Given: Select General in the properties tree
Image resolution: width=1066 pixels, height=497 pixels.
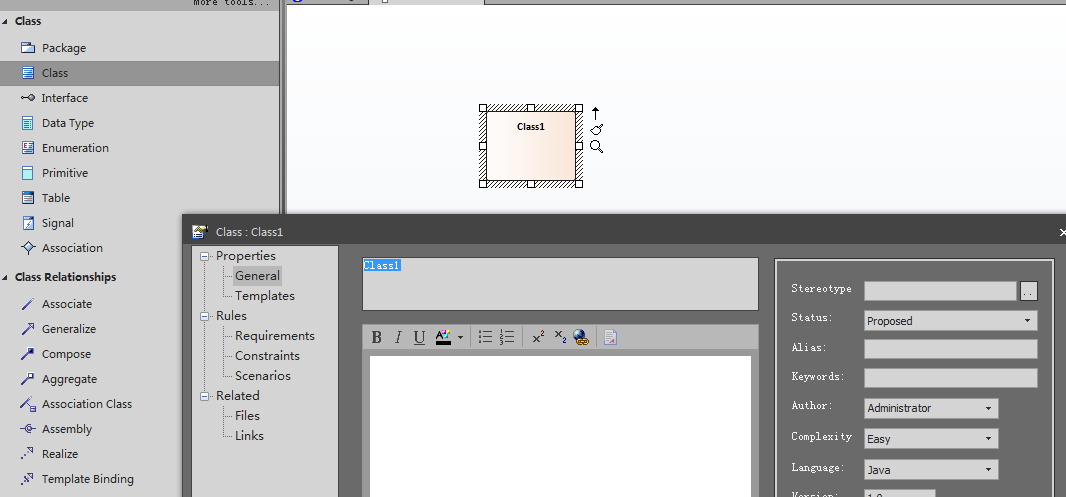Looking at the screenshot, I should 257,275.
